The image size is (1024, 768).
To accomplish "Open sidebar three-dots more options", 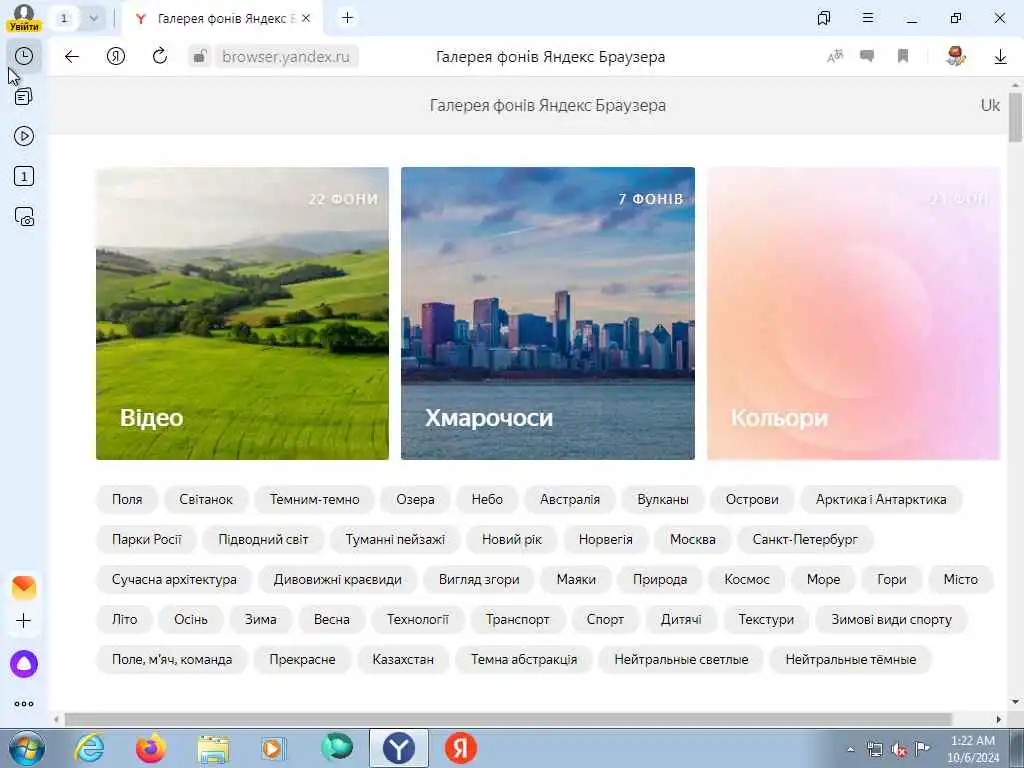I will (x=24, y=704).
